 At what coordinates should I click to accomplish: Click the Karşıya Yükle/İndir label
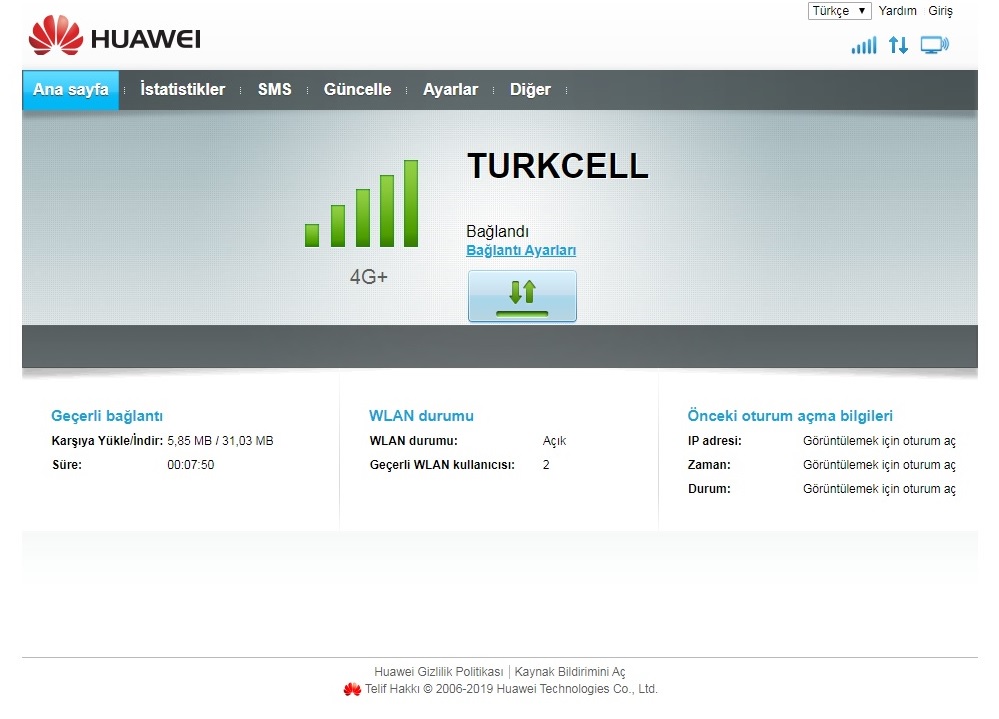click(x=107, y=441)
